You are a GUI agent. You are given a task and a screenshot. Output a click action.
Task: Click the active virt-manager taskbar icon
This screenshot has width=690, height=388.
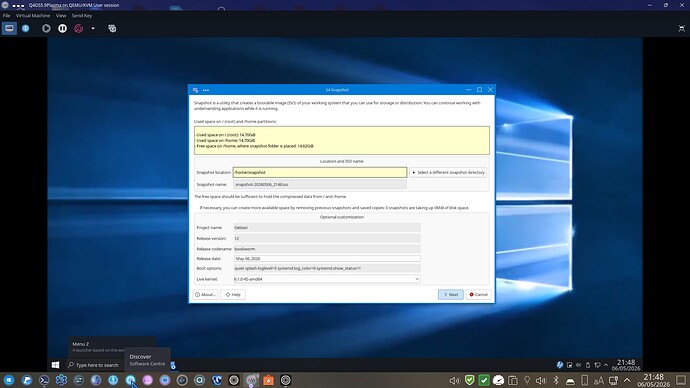pos(251,380)
